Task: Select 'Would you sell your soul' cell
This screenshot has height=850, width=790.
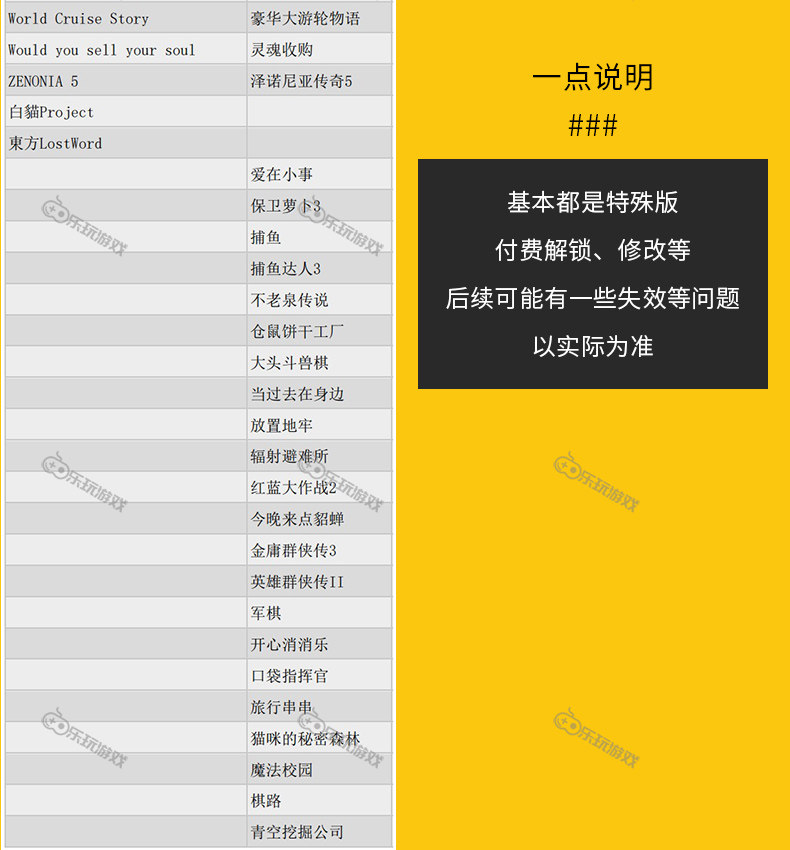Action: (x=126, y=49)
